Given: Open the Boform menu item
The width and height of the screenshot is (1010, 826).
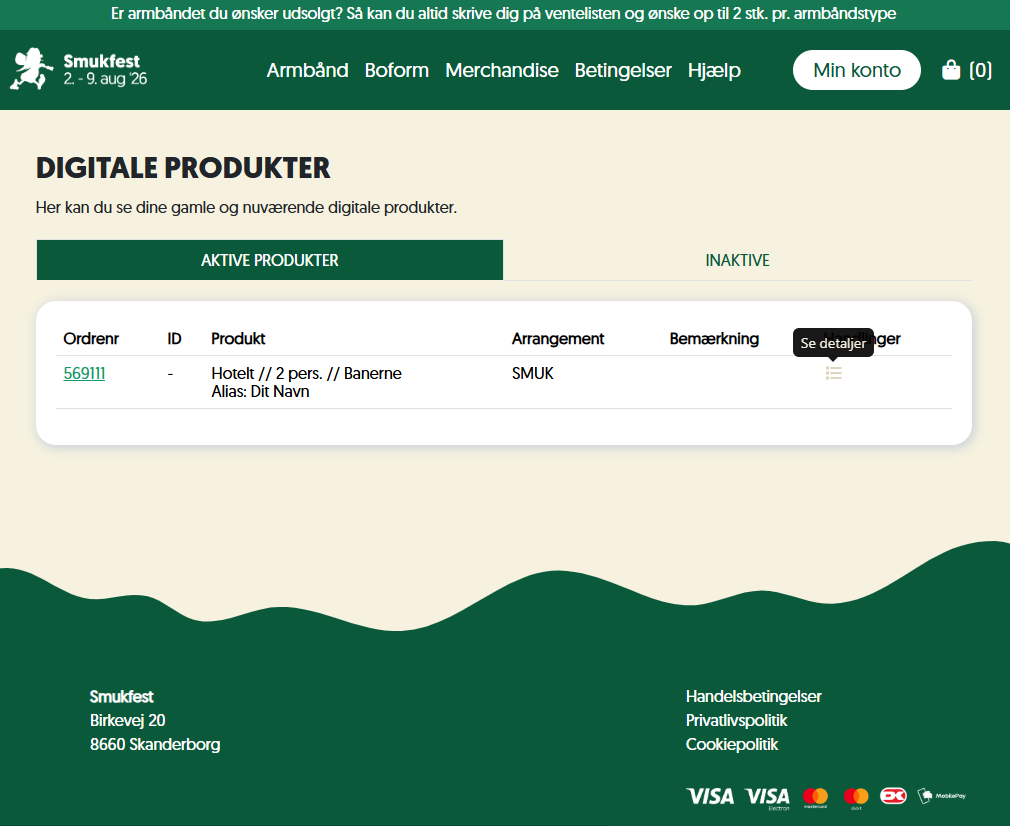Looking at the screenshot, I should pyautogui.click(x=397, y=70).
